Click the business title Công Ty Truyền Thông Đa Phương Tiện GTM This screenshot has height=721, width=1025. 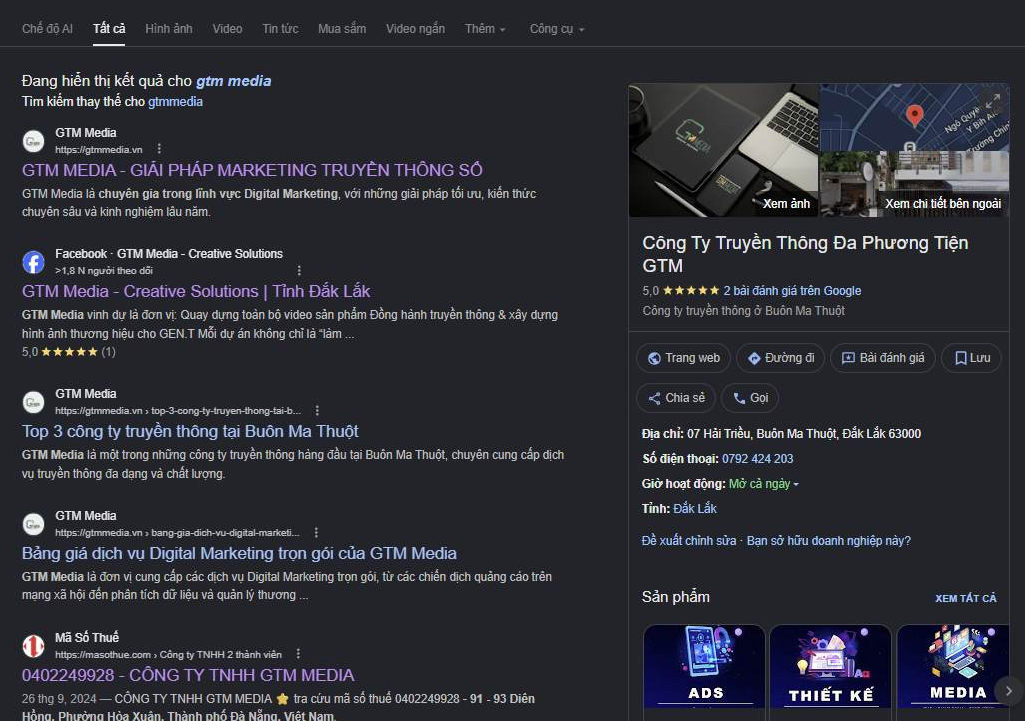805,254
